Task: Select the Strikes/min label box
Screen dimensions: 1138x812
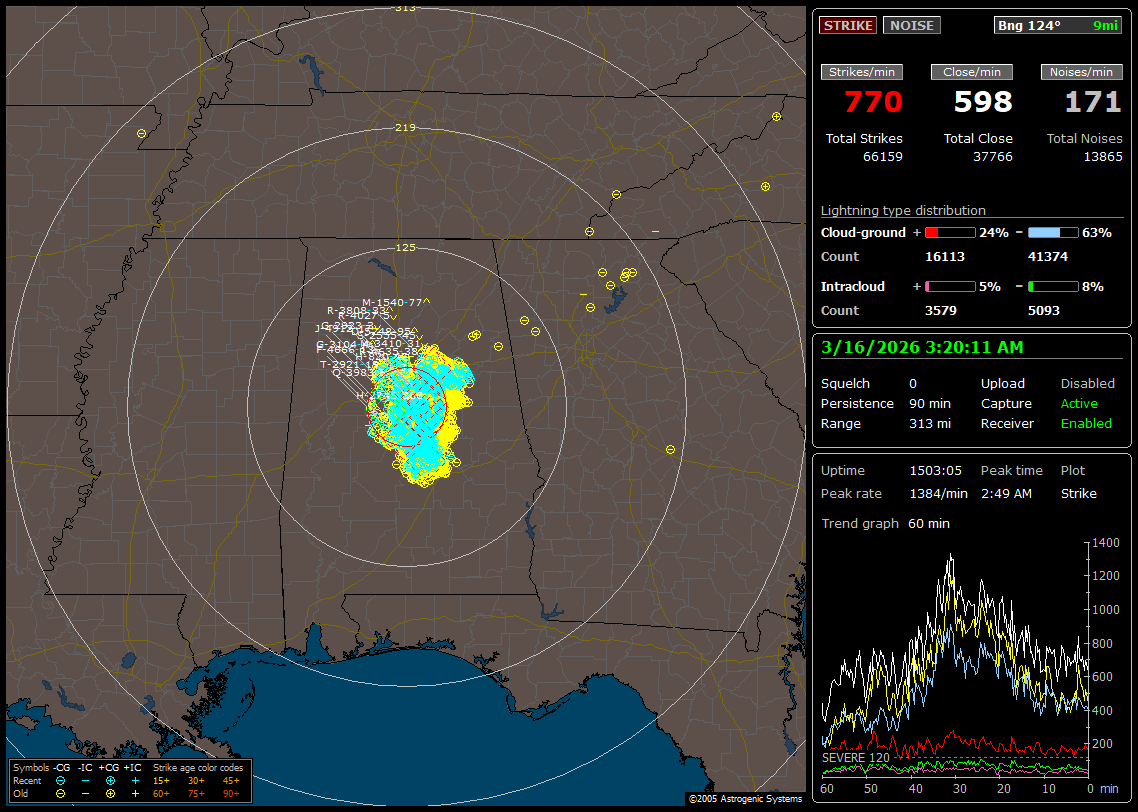Action: [862, 72]
